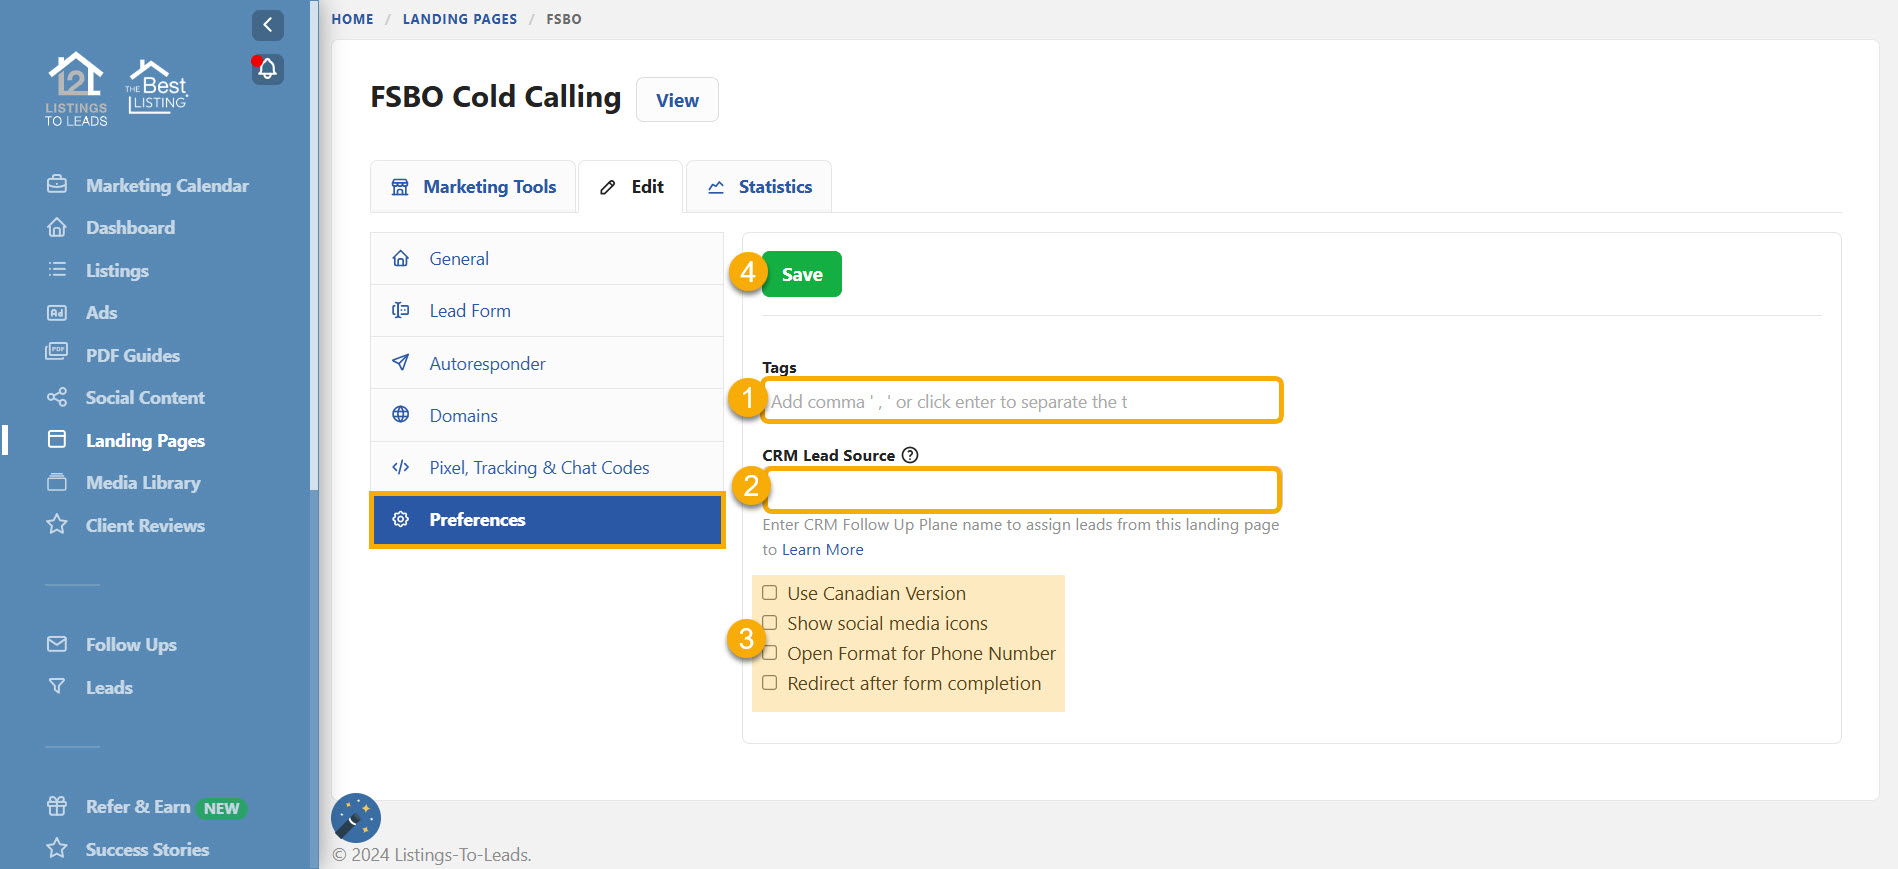Click the notification bell icon
This screenshot has width=1898, height=869.
click(x=267, y=69)
